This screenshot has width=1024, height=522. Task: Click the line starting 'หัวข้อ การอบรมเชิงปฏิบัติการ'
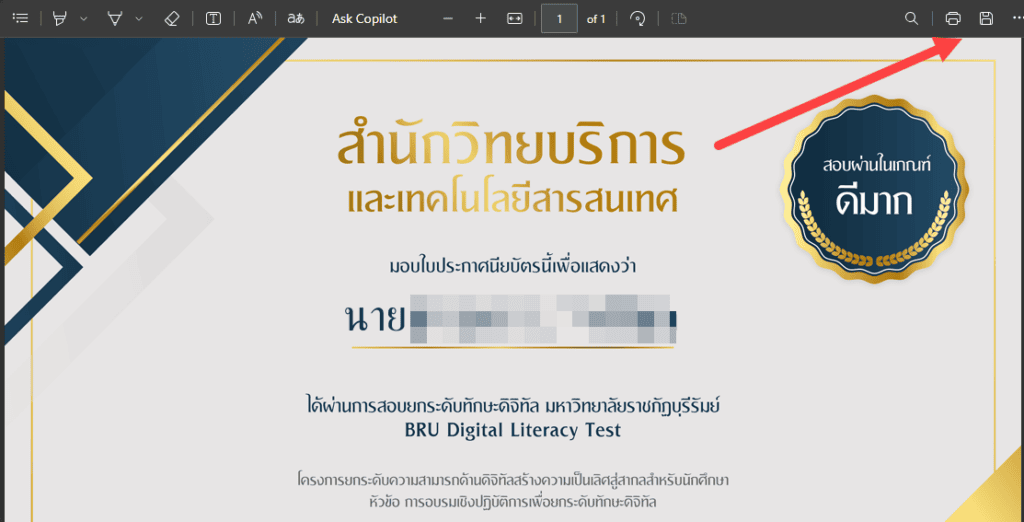[513, 502]
